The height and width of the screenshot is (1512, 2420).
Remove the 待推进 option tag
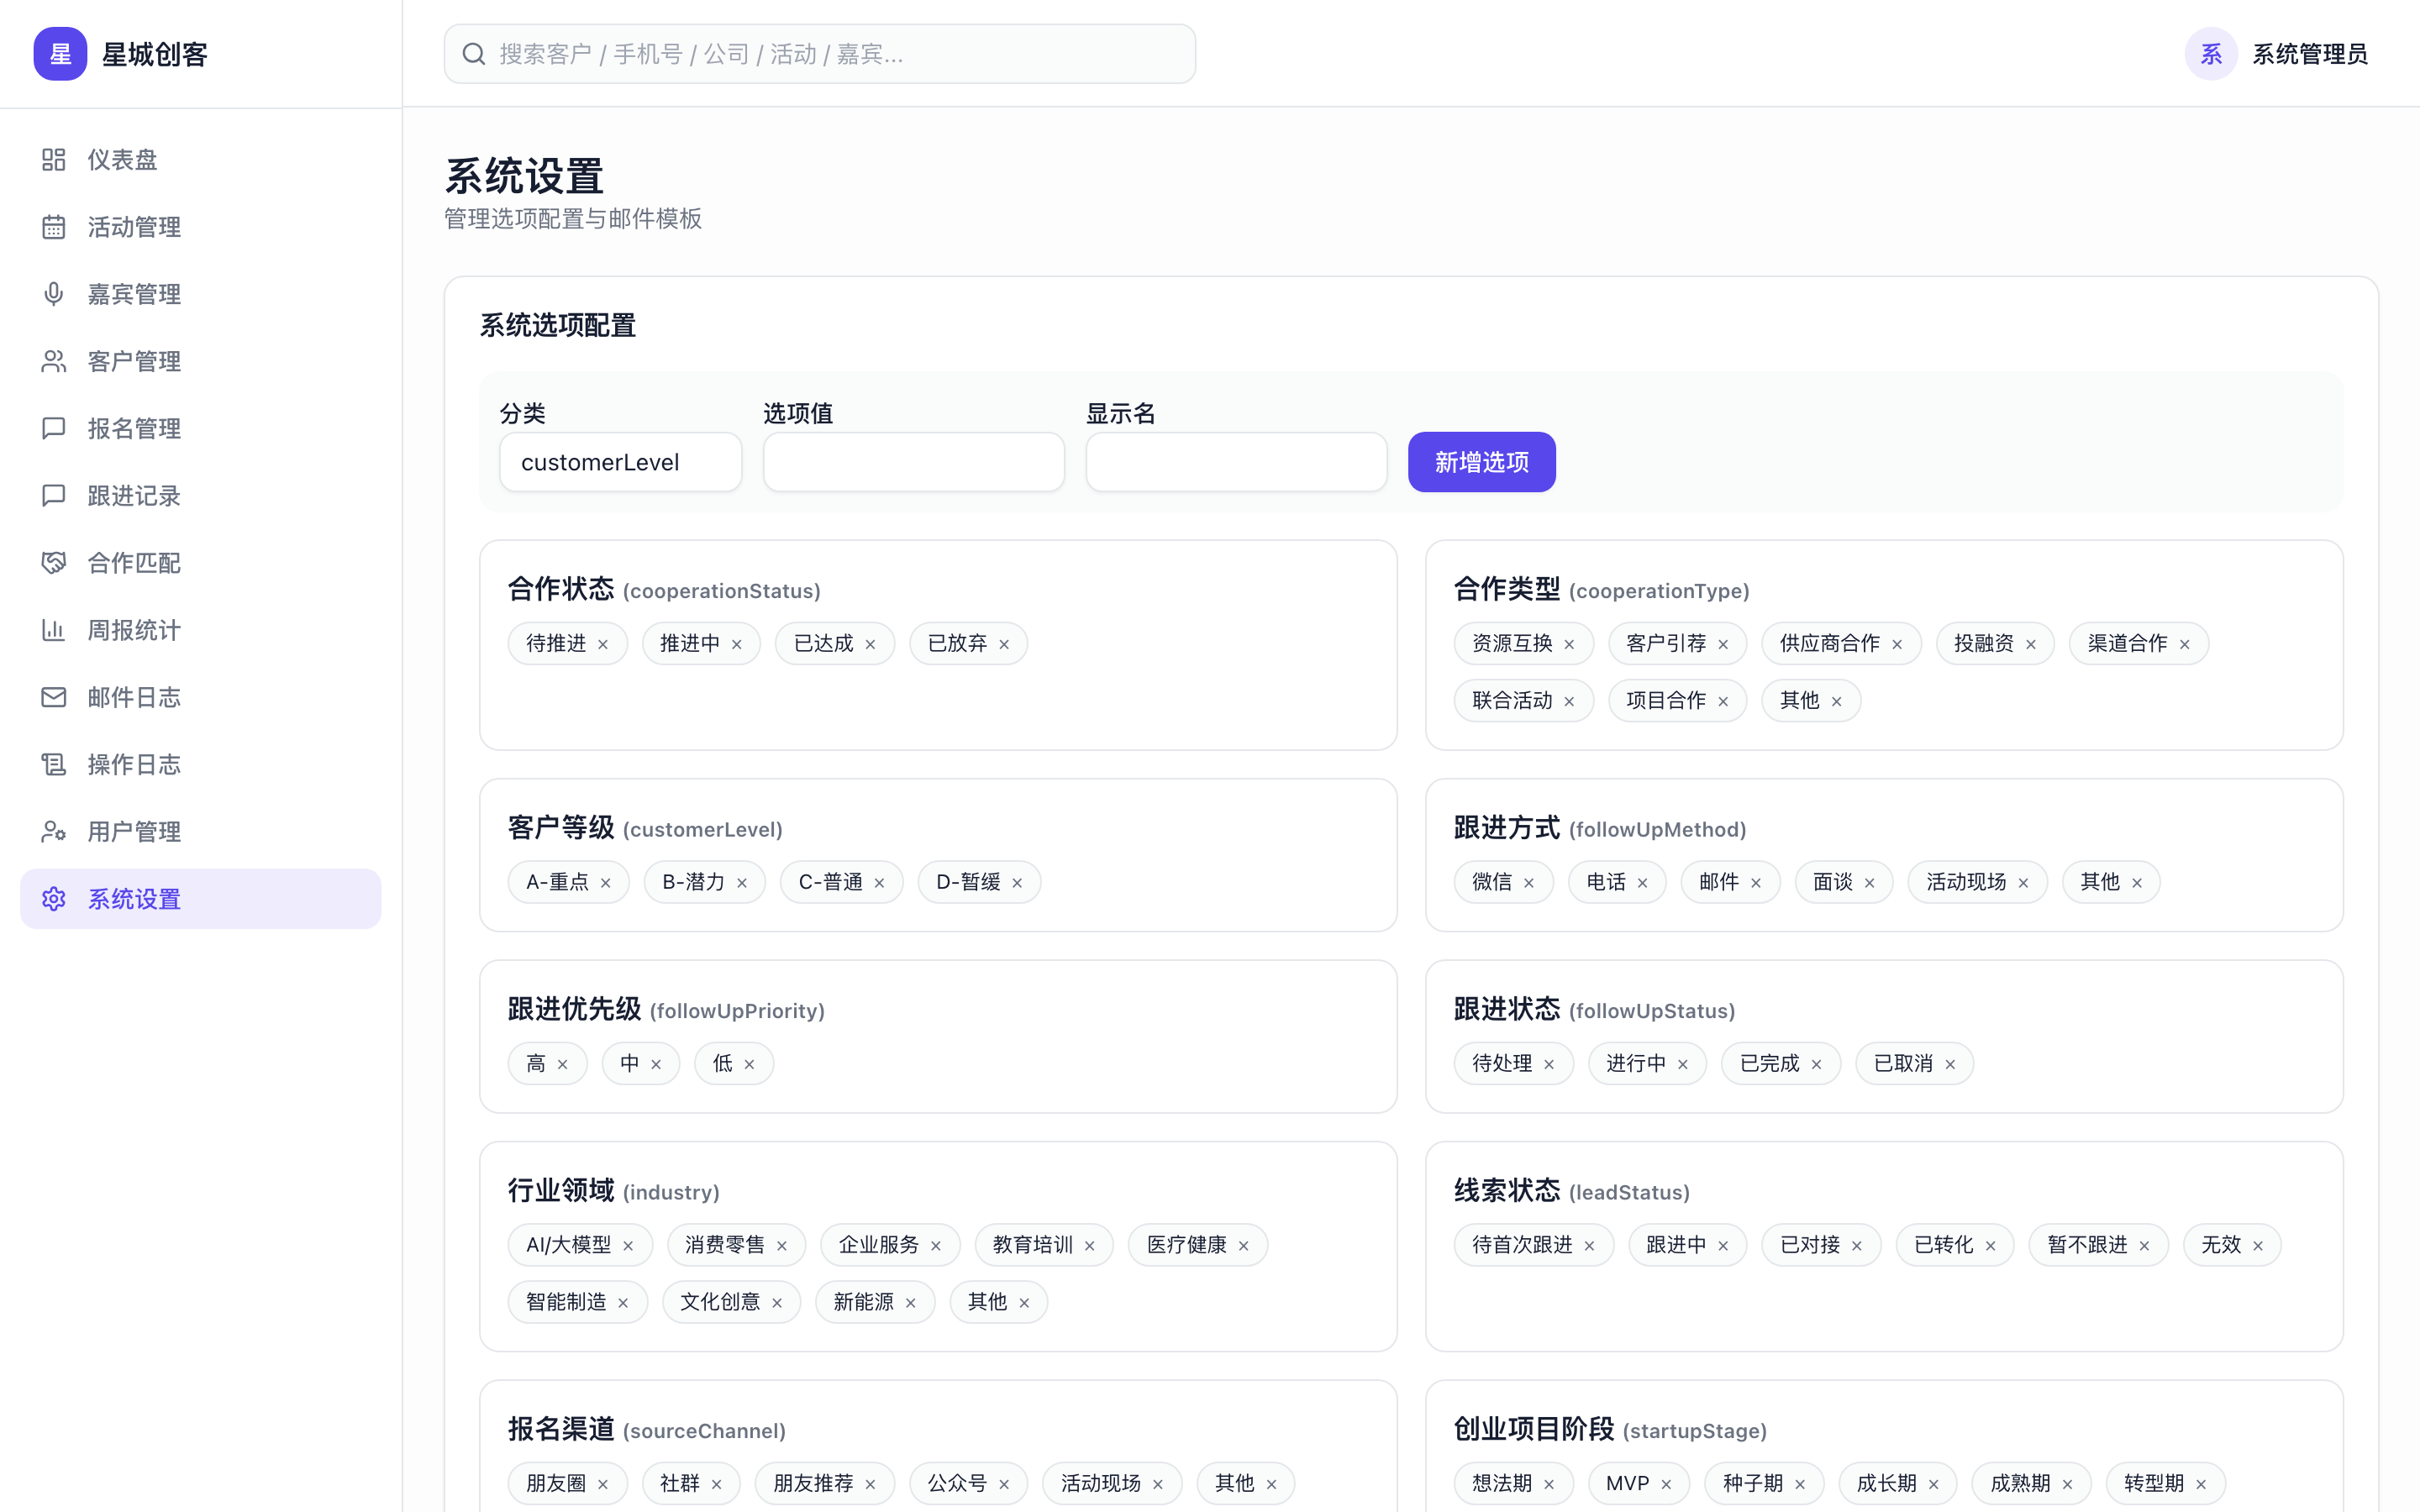[603, 644]
